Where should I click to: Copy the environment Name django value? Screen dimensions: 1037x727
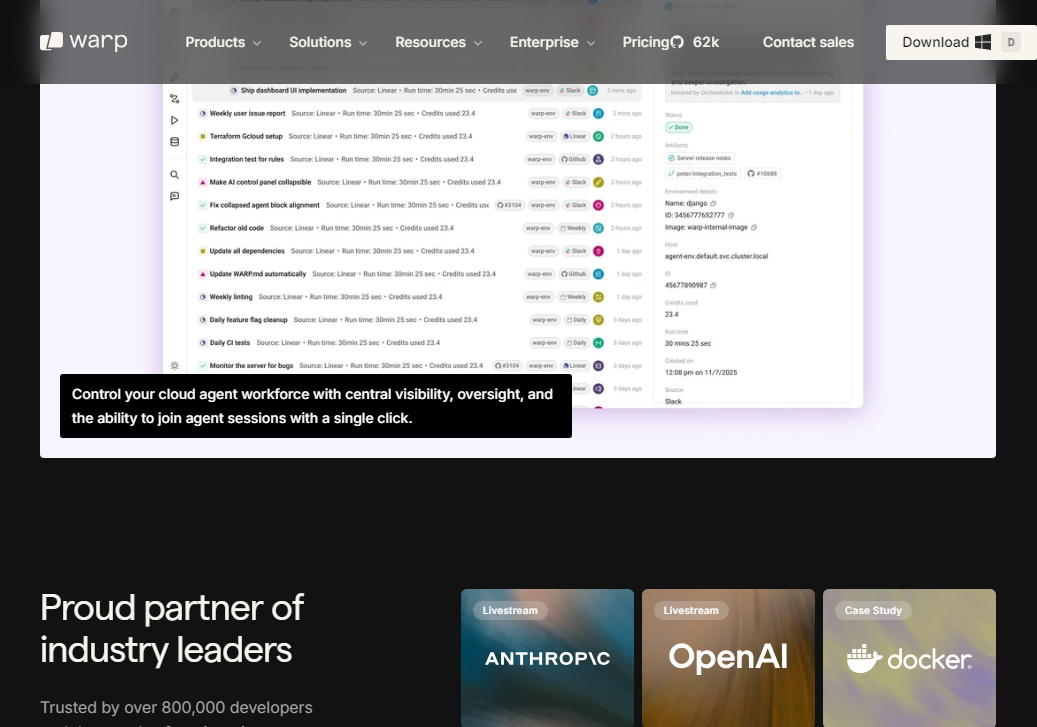pos(713,203)
